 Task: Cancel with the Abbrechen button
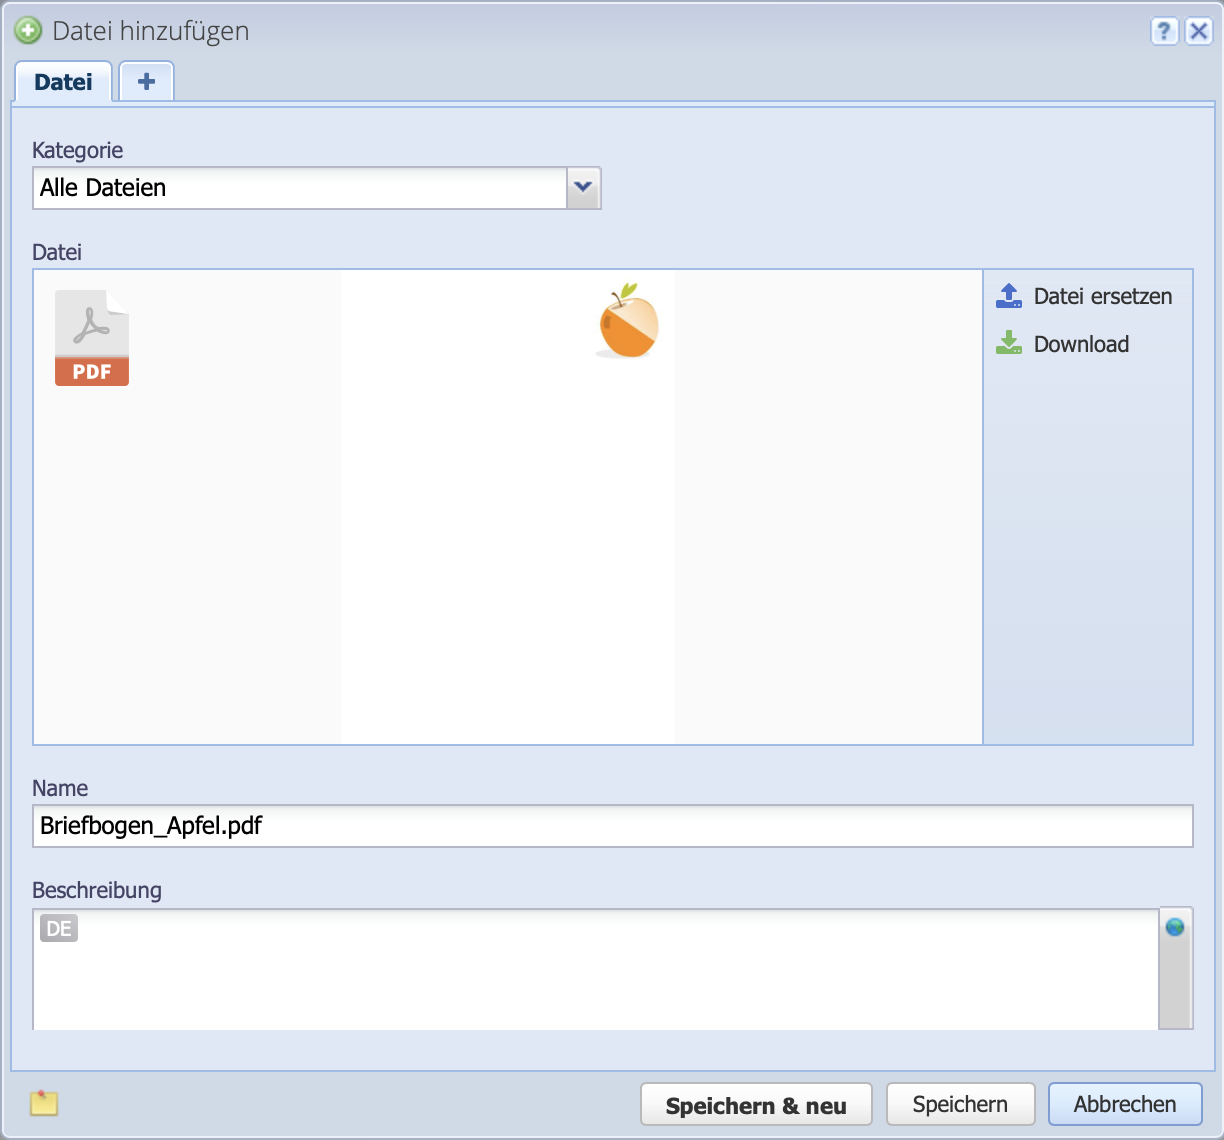click(x=1125, y=1104)
